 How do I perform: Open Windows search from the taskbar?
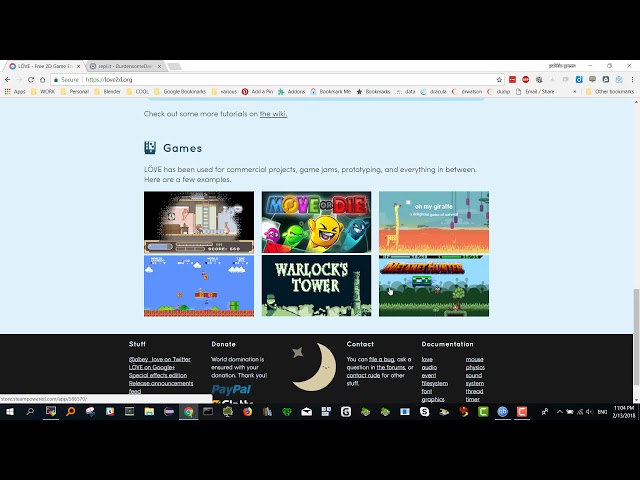point(30,412)
